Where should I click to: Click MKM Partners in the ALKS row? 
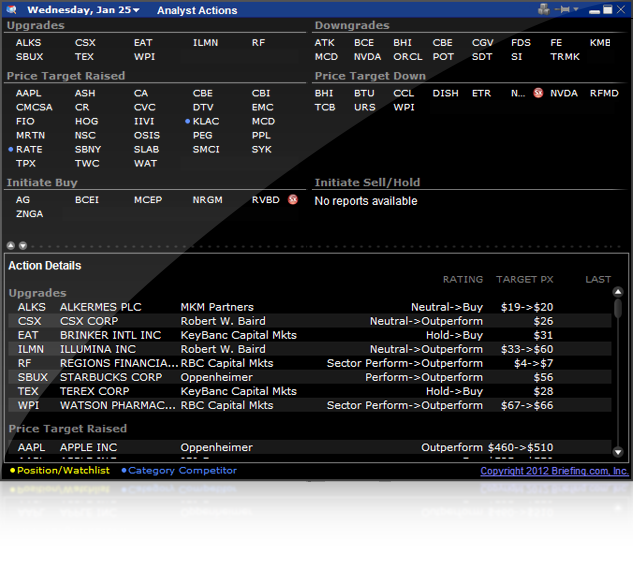pyautogui.click(x=217, y=307)
